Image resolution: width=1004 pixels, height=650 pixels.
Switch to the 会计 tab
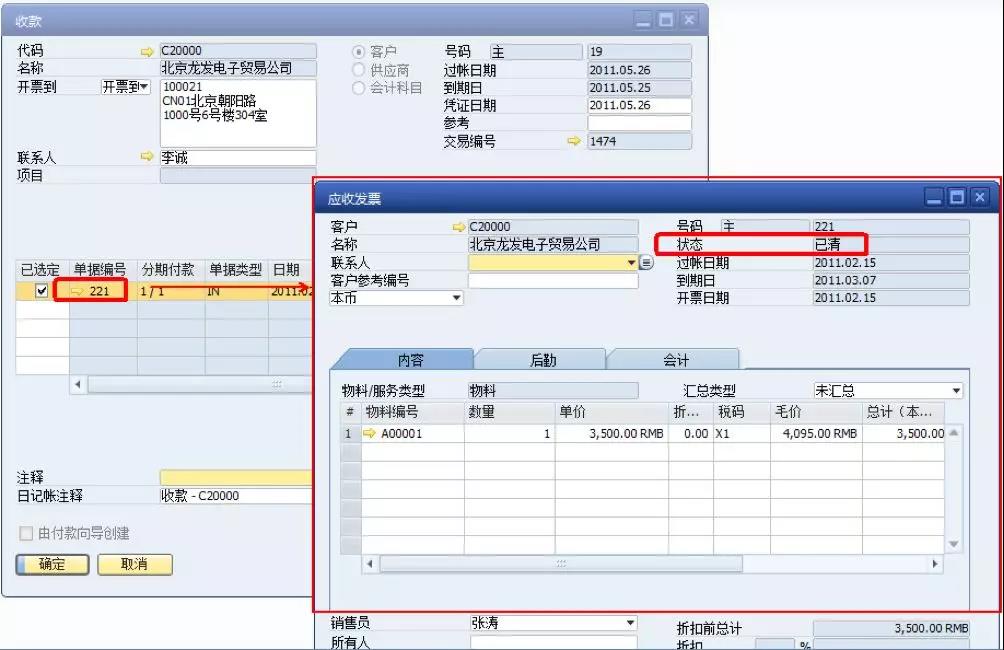pos(675,360)
